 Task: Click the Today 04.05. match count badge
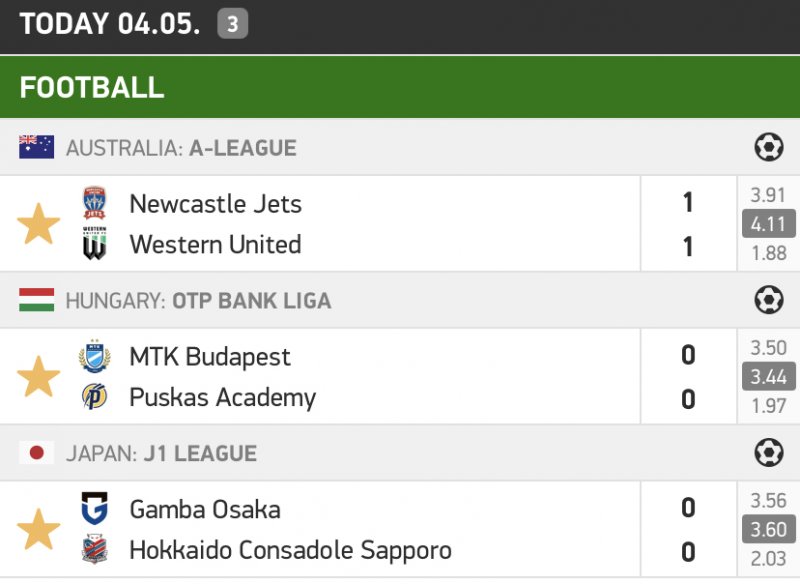pyautogui.click(x=232, y=24)
